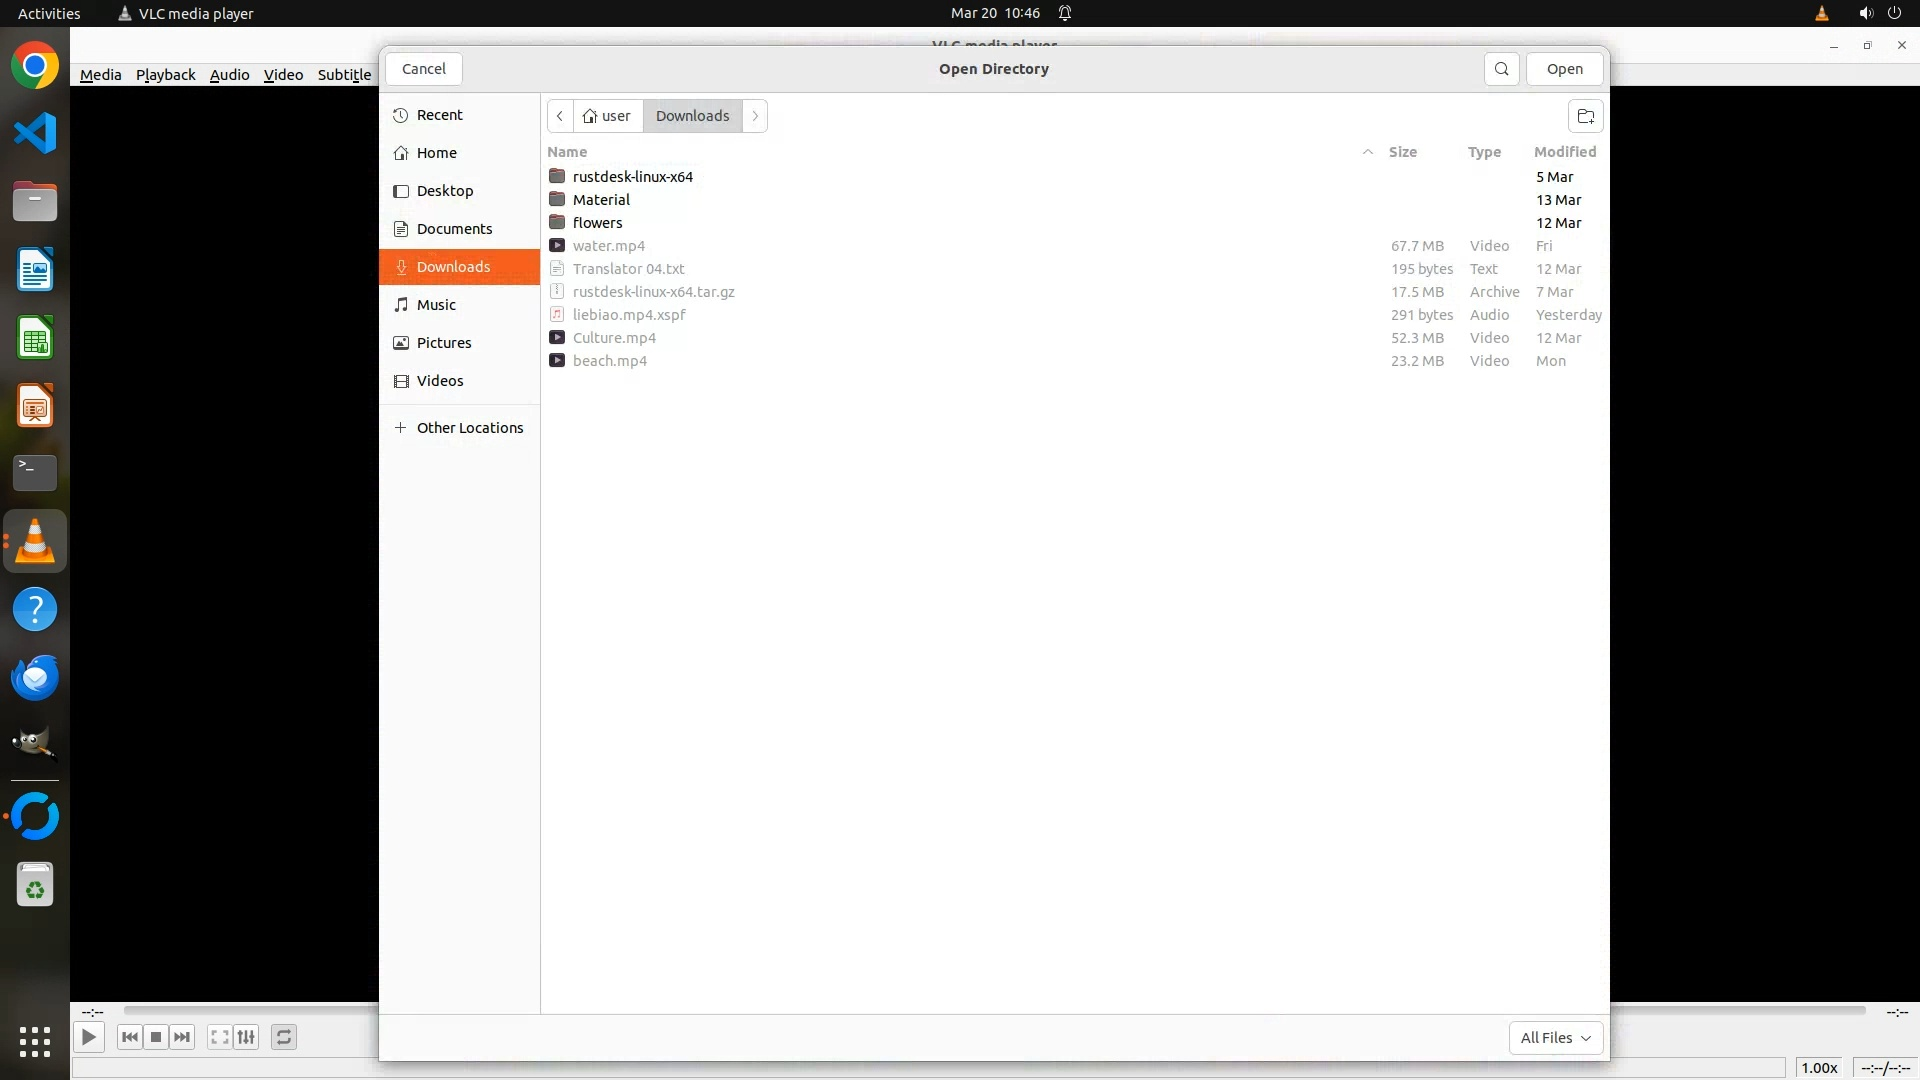Toggle the loop playback button
Image resolution: width=1920 pixels, height=1080 pixels.
click(284, 1037)
